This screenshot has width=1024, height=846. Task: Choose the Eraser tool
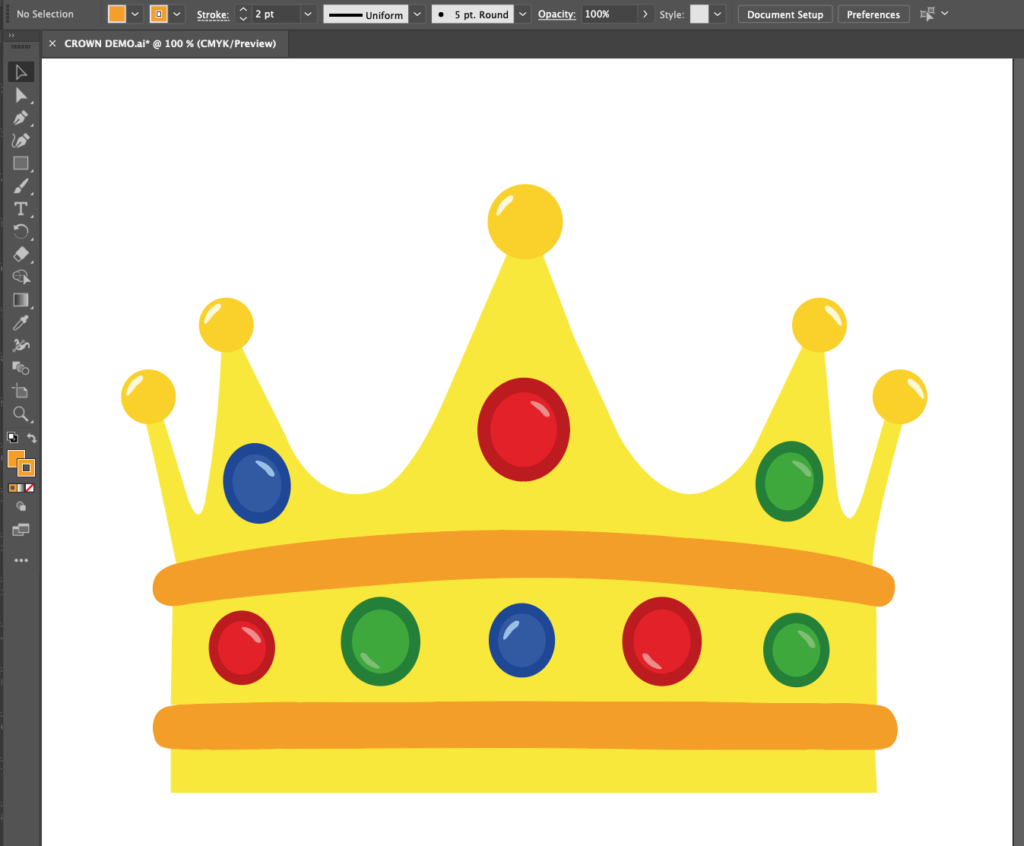(20, 254)
